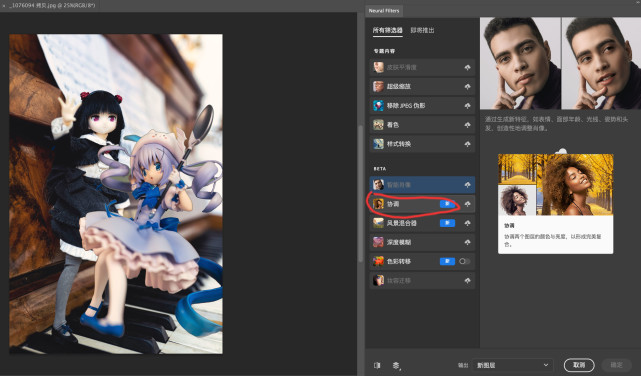Open the 输出 新图层 dropdown
The height and width of the screenshot is (376, 641).
(x=513, y=365)
